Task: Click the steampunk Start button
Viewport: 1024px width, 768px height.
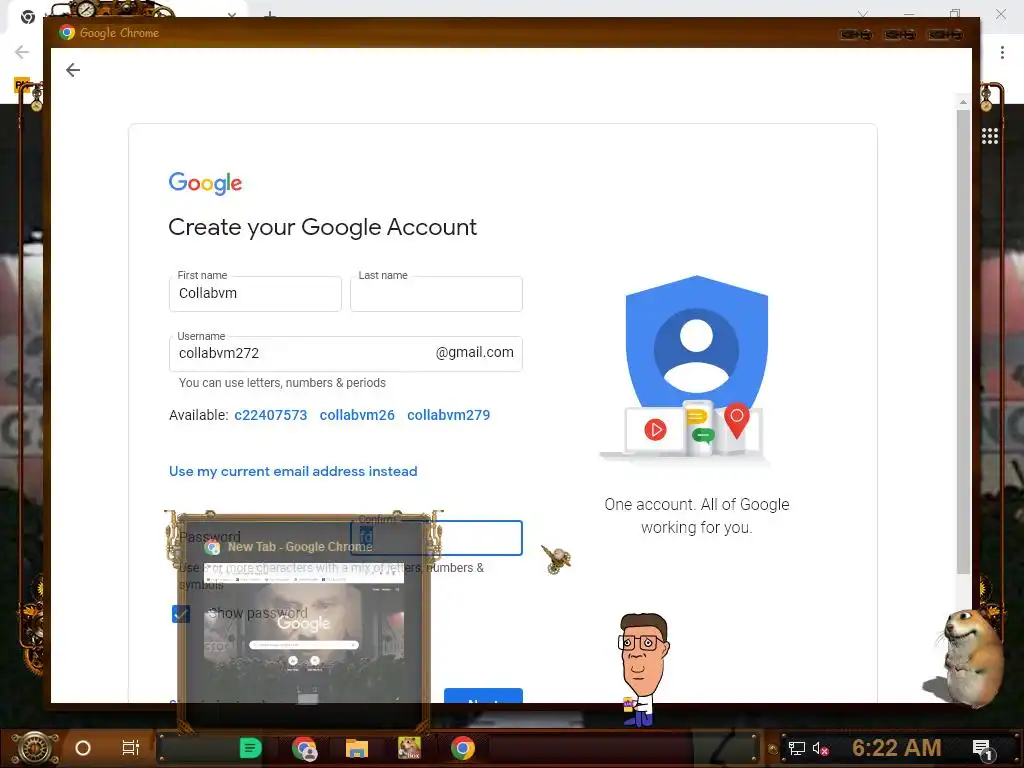Action: [x=35, y=748]
